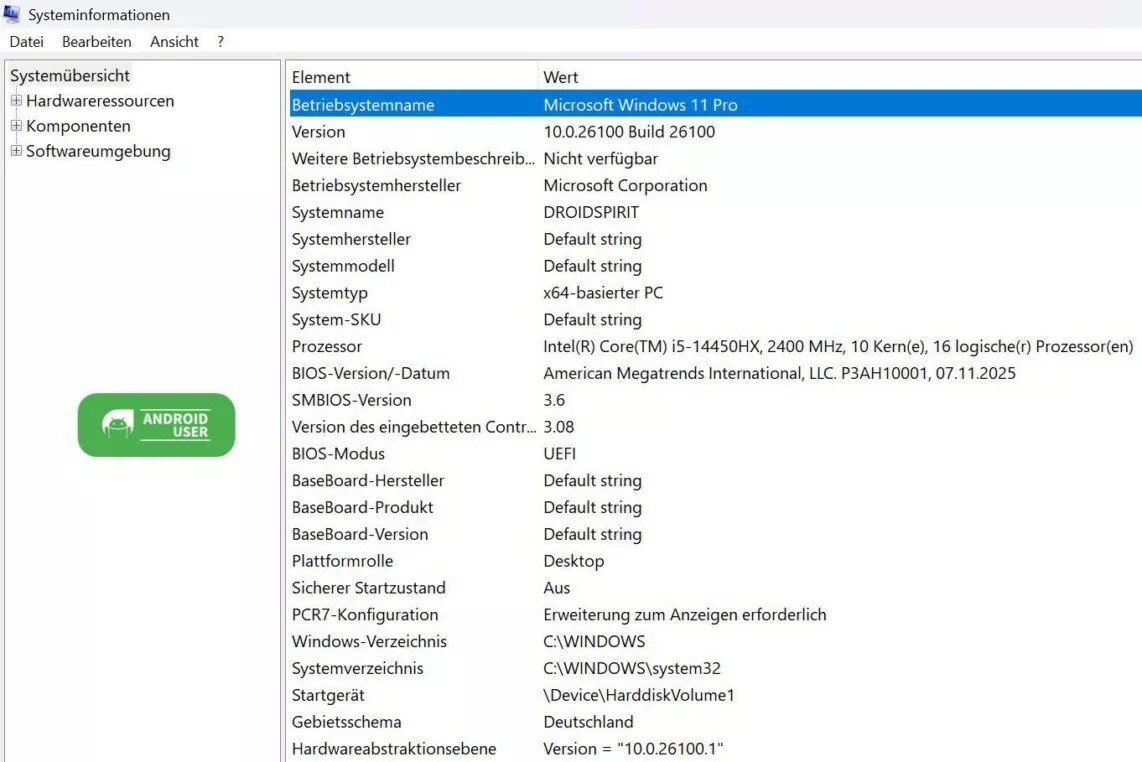Select the Systemhersteller row
Viewport: 1142px width, 762px height.
coord(715,240)
